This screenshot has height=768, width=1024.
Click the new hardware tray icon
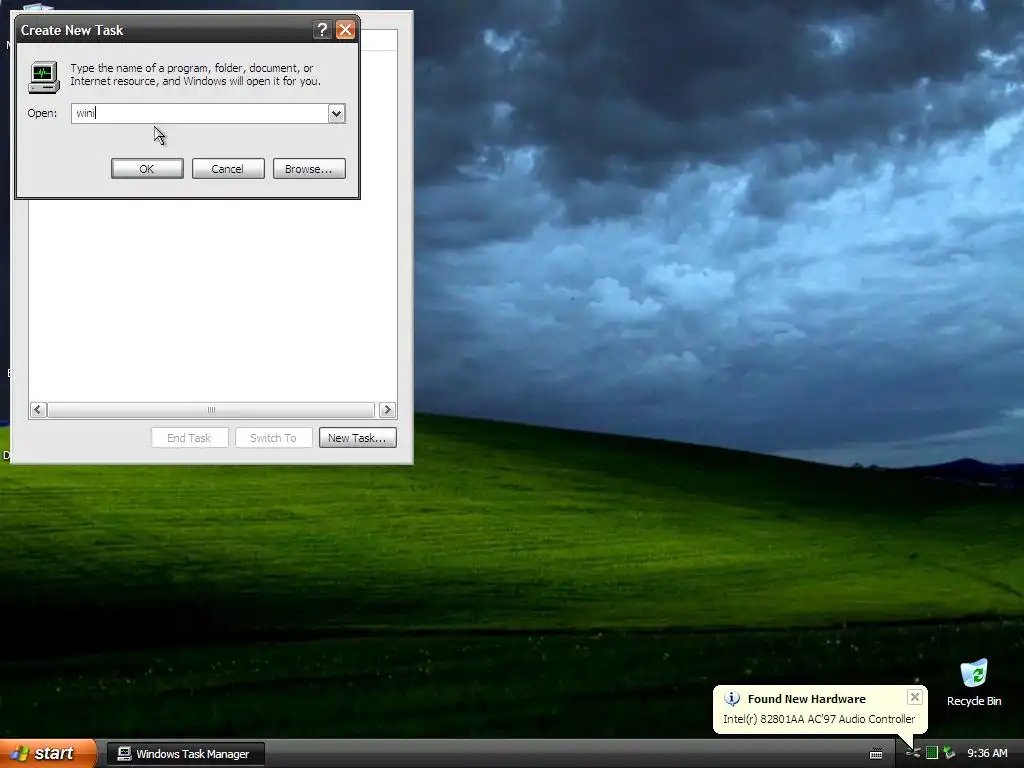913,753
